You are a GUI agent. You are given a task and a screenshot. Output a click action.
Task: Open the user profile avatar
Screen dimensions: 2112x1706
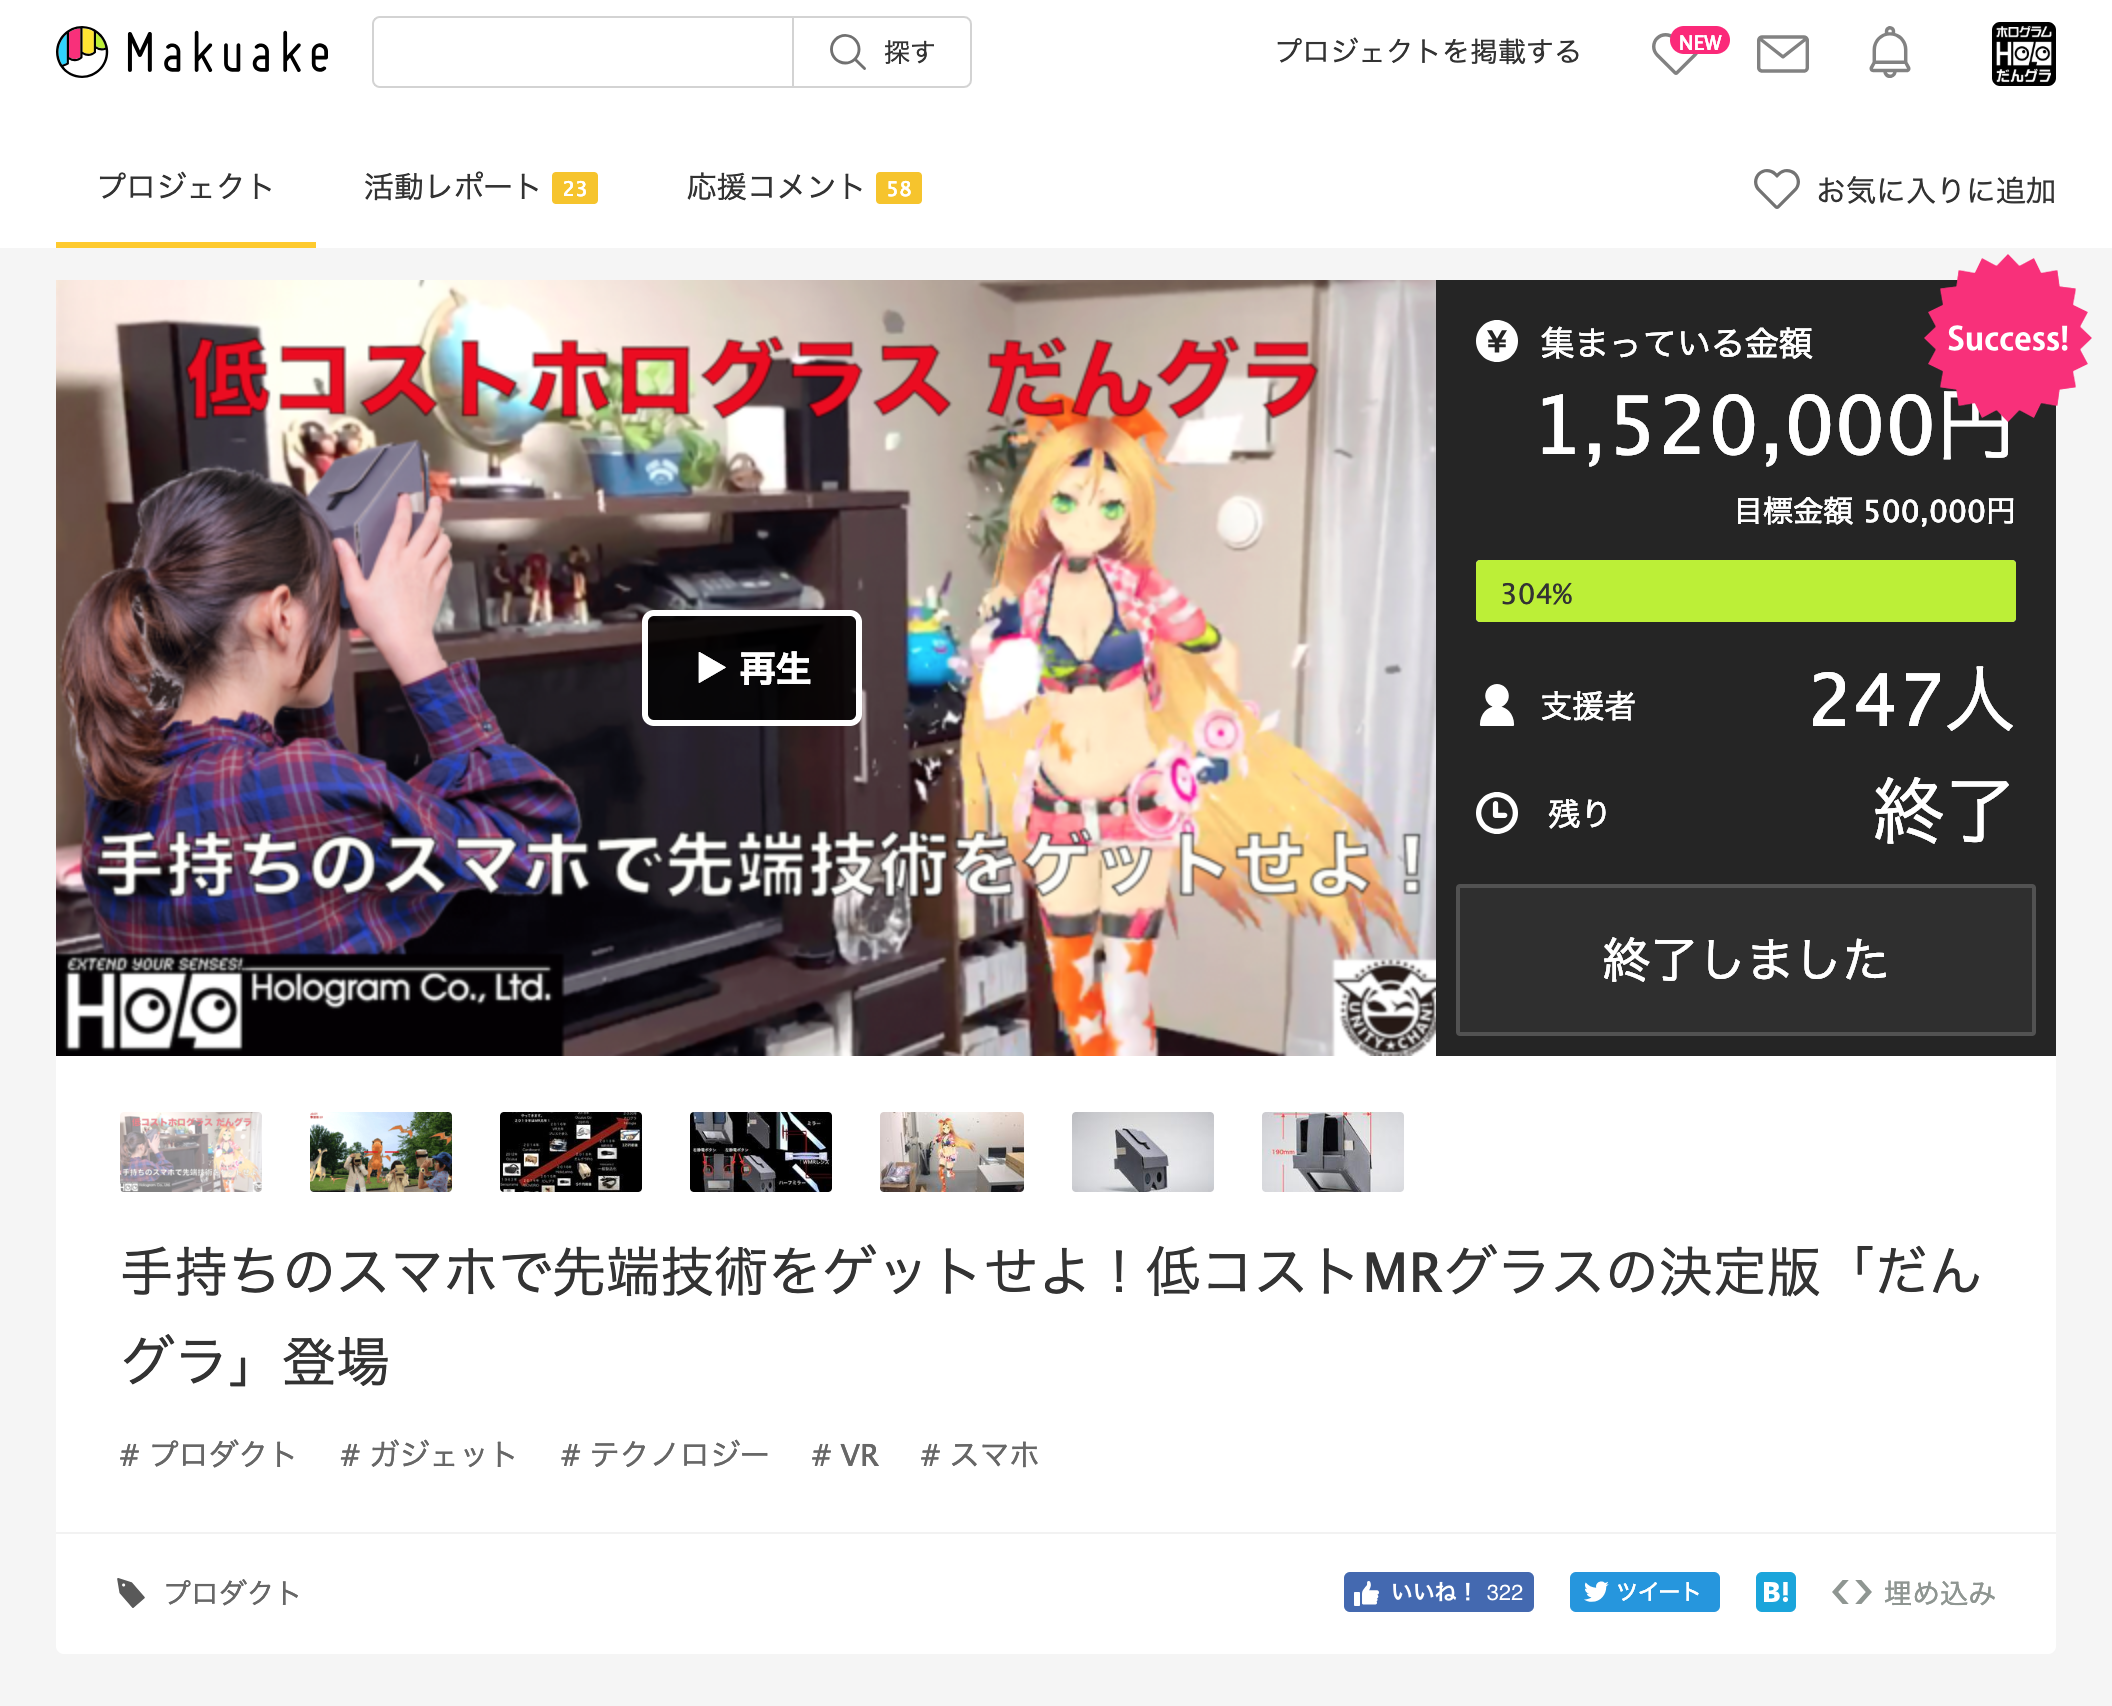point(2023,53)
